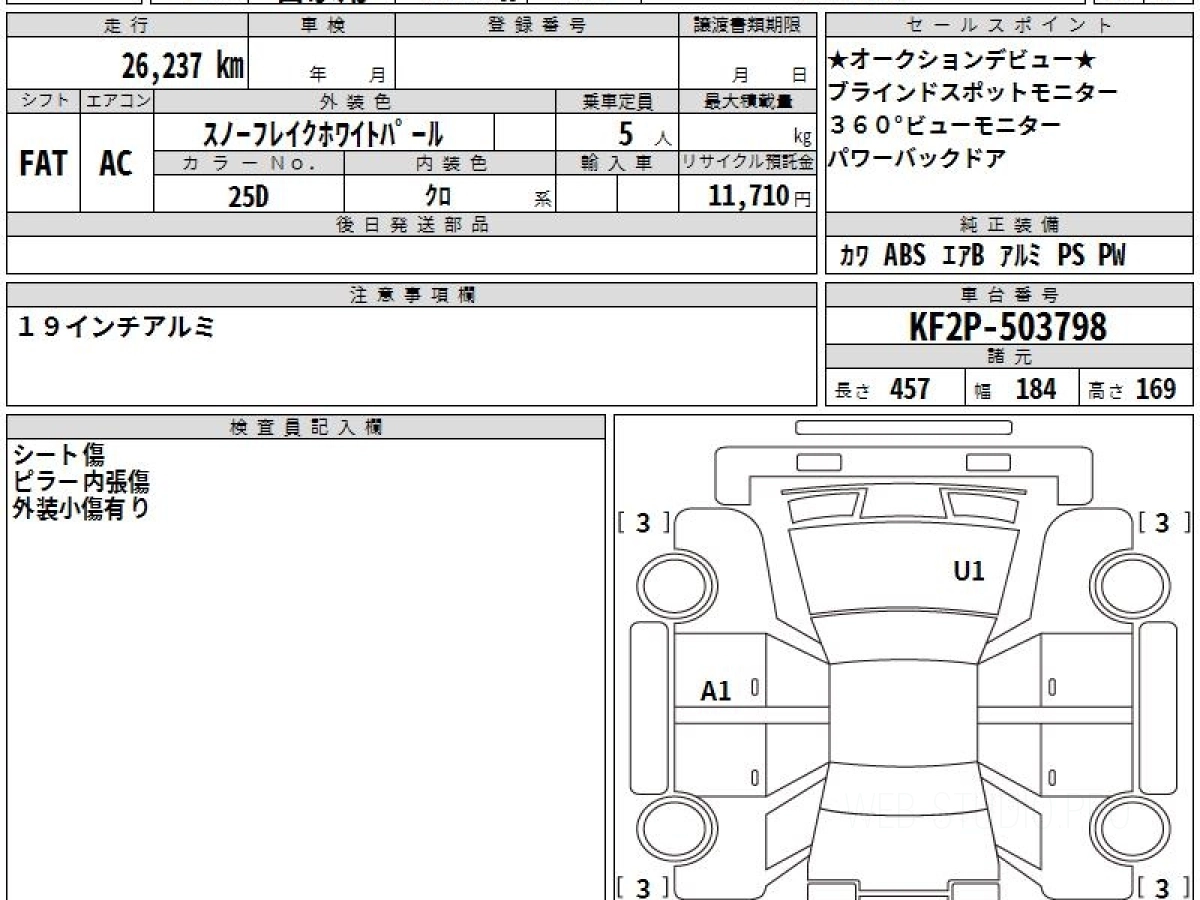
Task: Select chassis number KF2P-503798
Action: [x=1007, y=326]
